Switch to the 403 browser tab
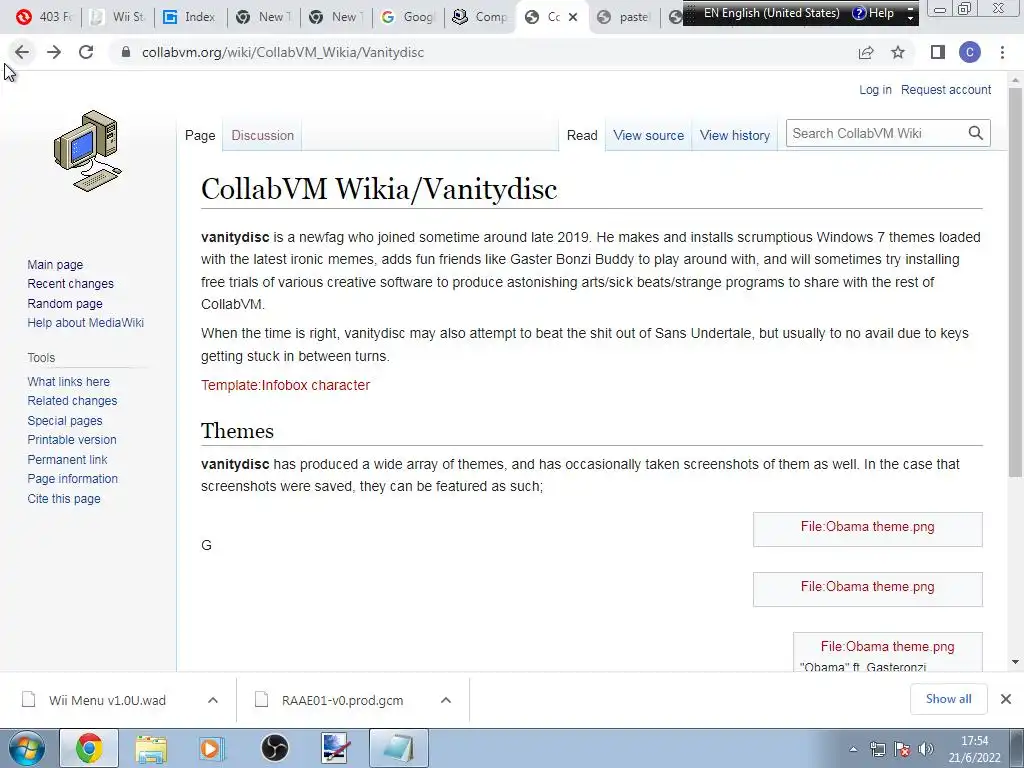The height and width of the screenshot is (768, 1024). pos(44,17)
